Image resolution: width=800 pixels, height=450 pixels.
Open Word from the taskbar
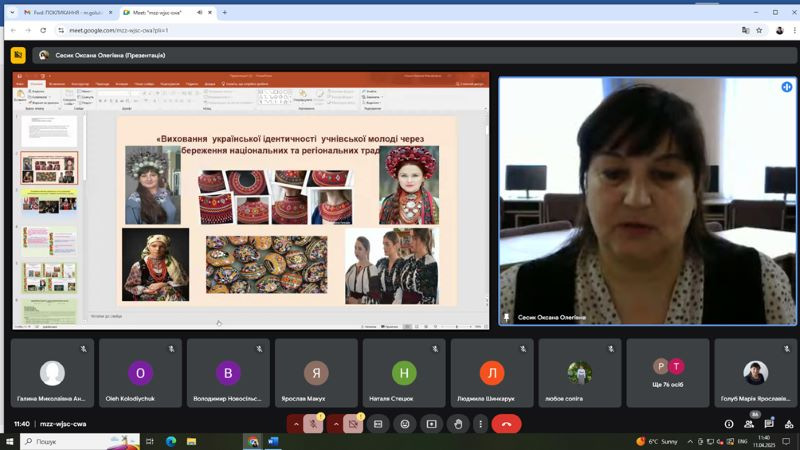[273, 441]
